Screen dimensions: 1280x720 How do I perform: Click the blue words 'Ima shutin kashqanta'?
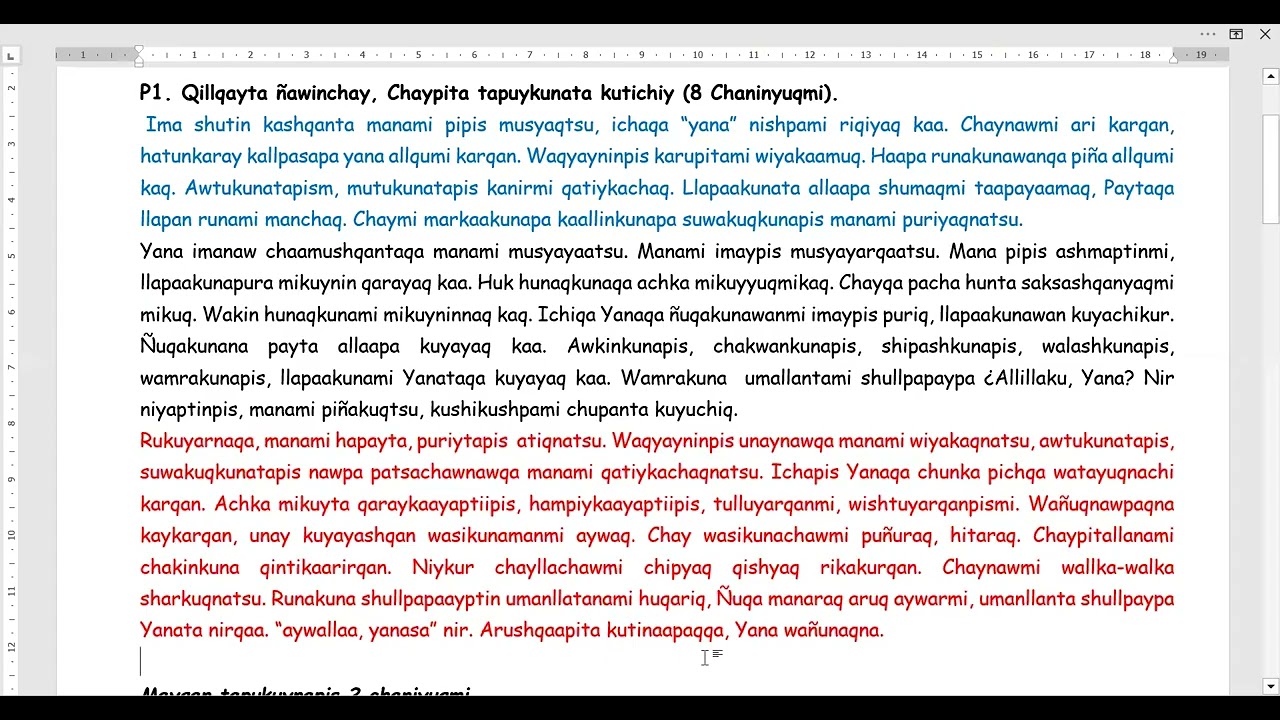[252, 125]
